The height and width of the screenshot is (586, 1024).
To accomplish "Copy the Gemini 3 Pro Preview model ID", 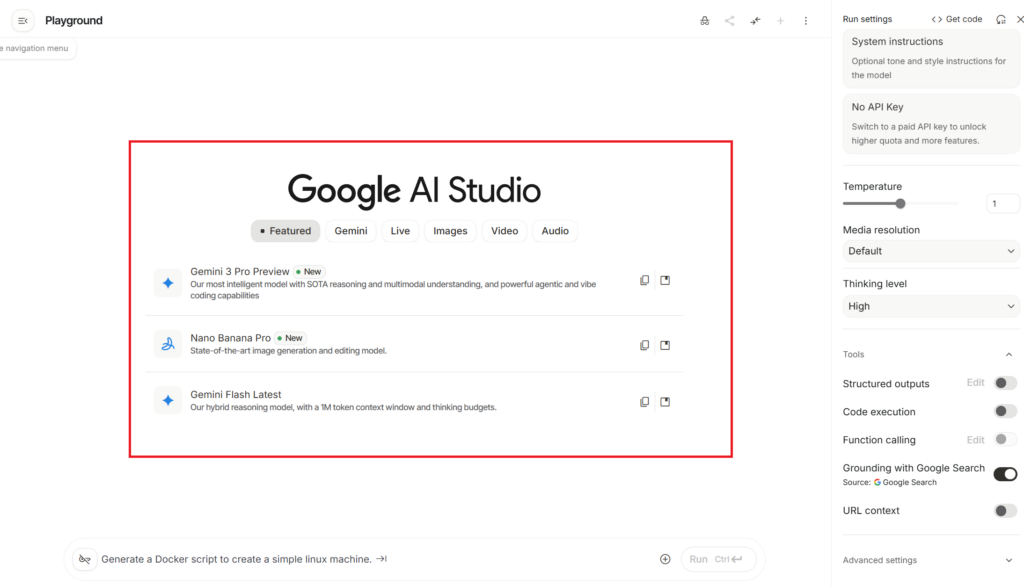I will [x=645, y=280].
